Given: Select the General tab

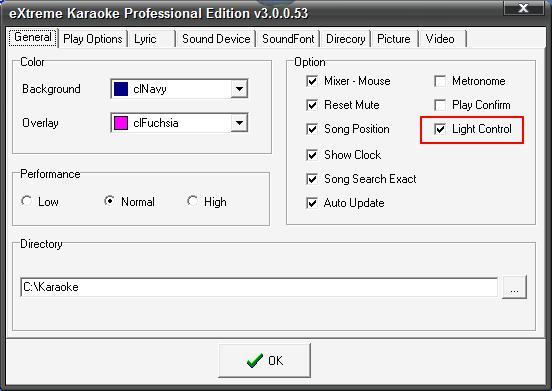Looking at the screenshot, I should pos(33,37).
